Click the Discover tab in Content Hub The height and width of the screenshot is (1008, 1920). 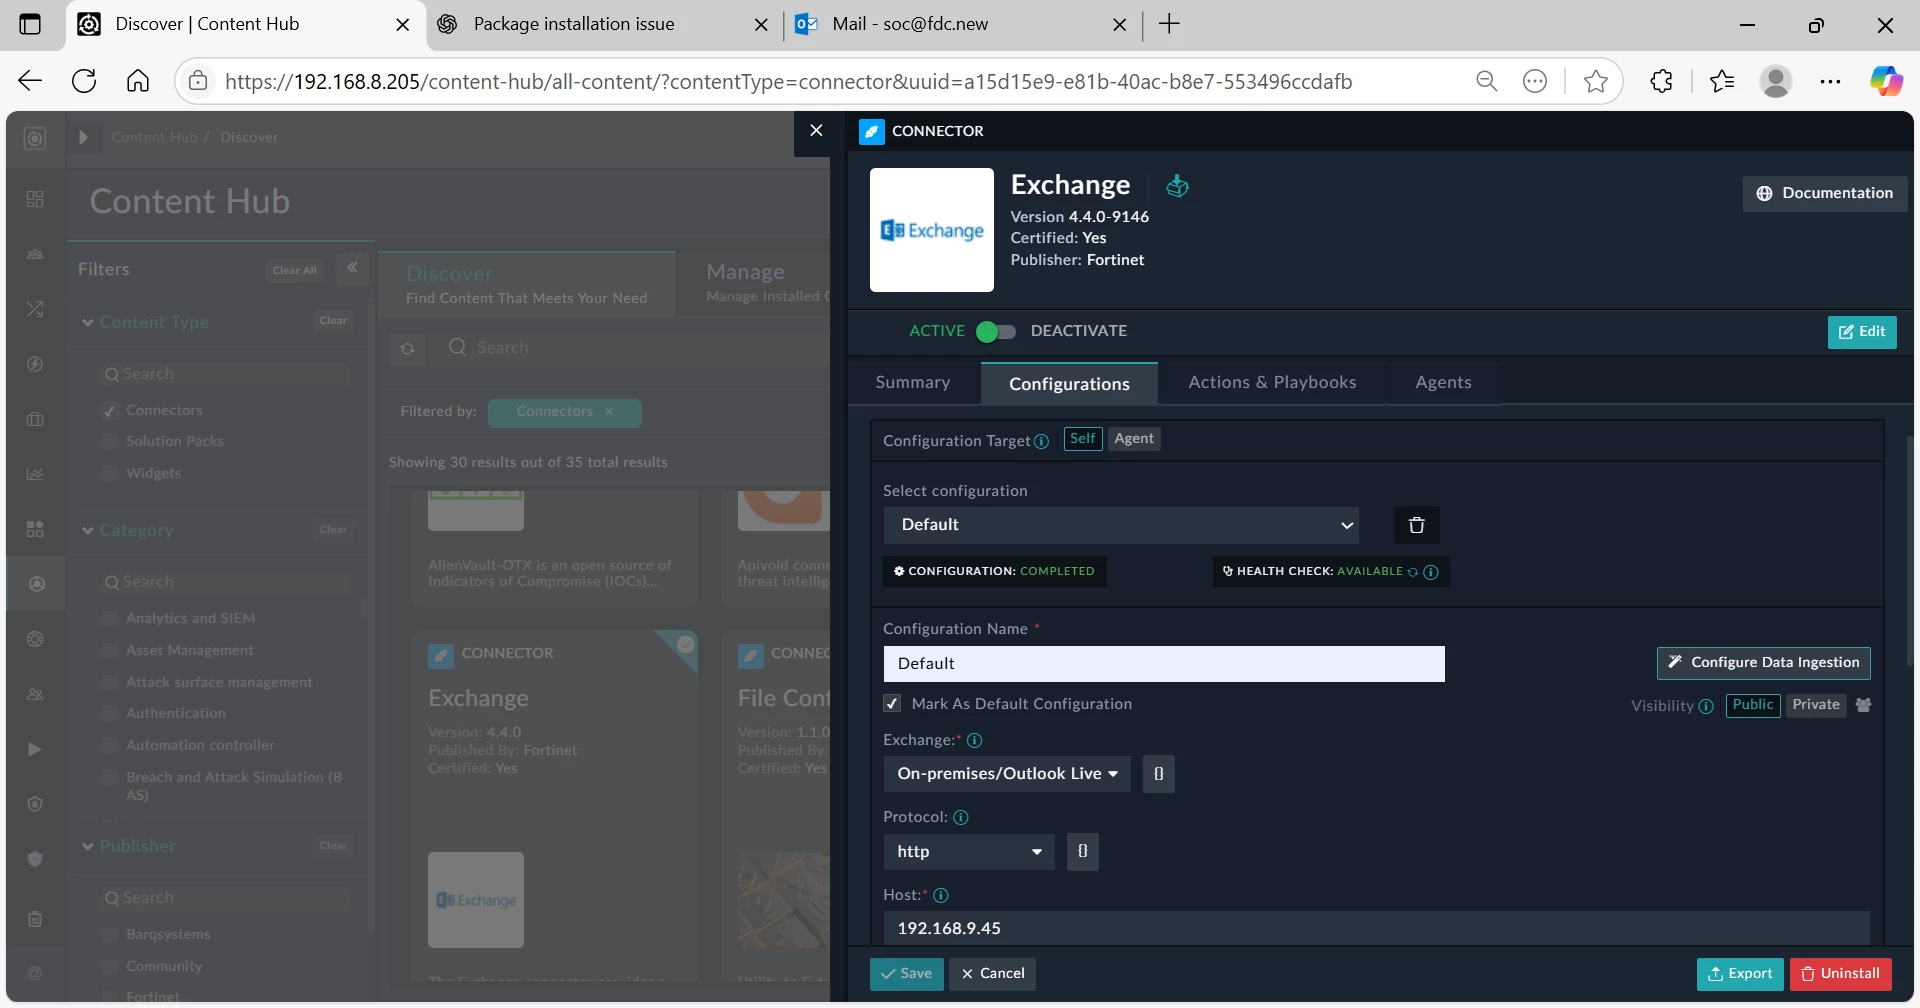[527, 285]
